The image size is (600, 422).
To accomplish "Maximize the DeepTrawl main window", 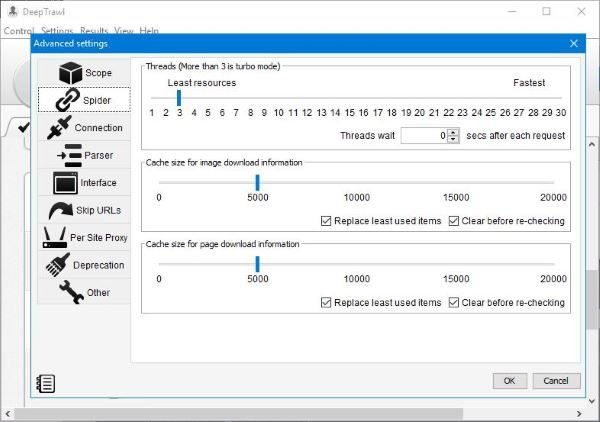I will [546, 11].
